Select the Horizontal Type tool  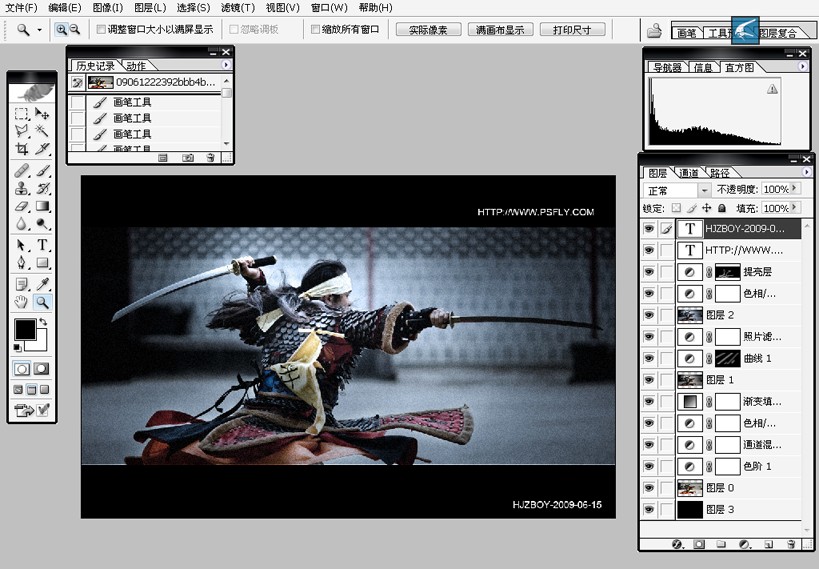coord(42,245)
